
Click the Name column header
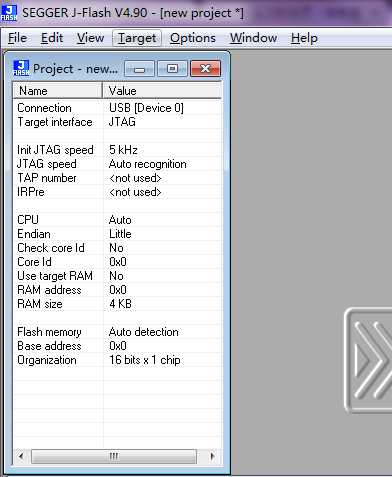57,91
